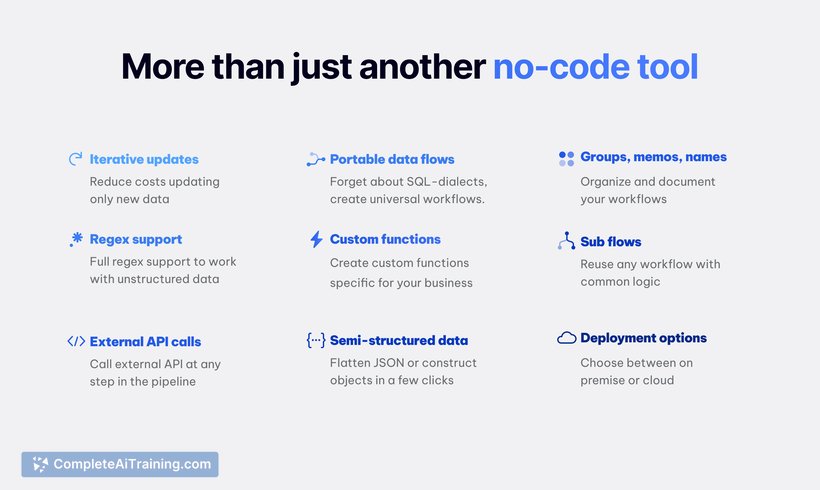Viewport: 820px width, 490px height.
Task: Click the Deployment options cloud icon
Action: coord(566,338)
